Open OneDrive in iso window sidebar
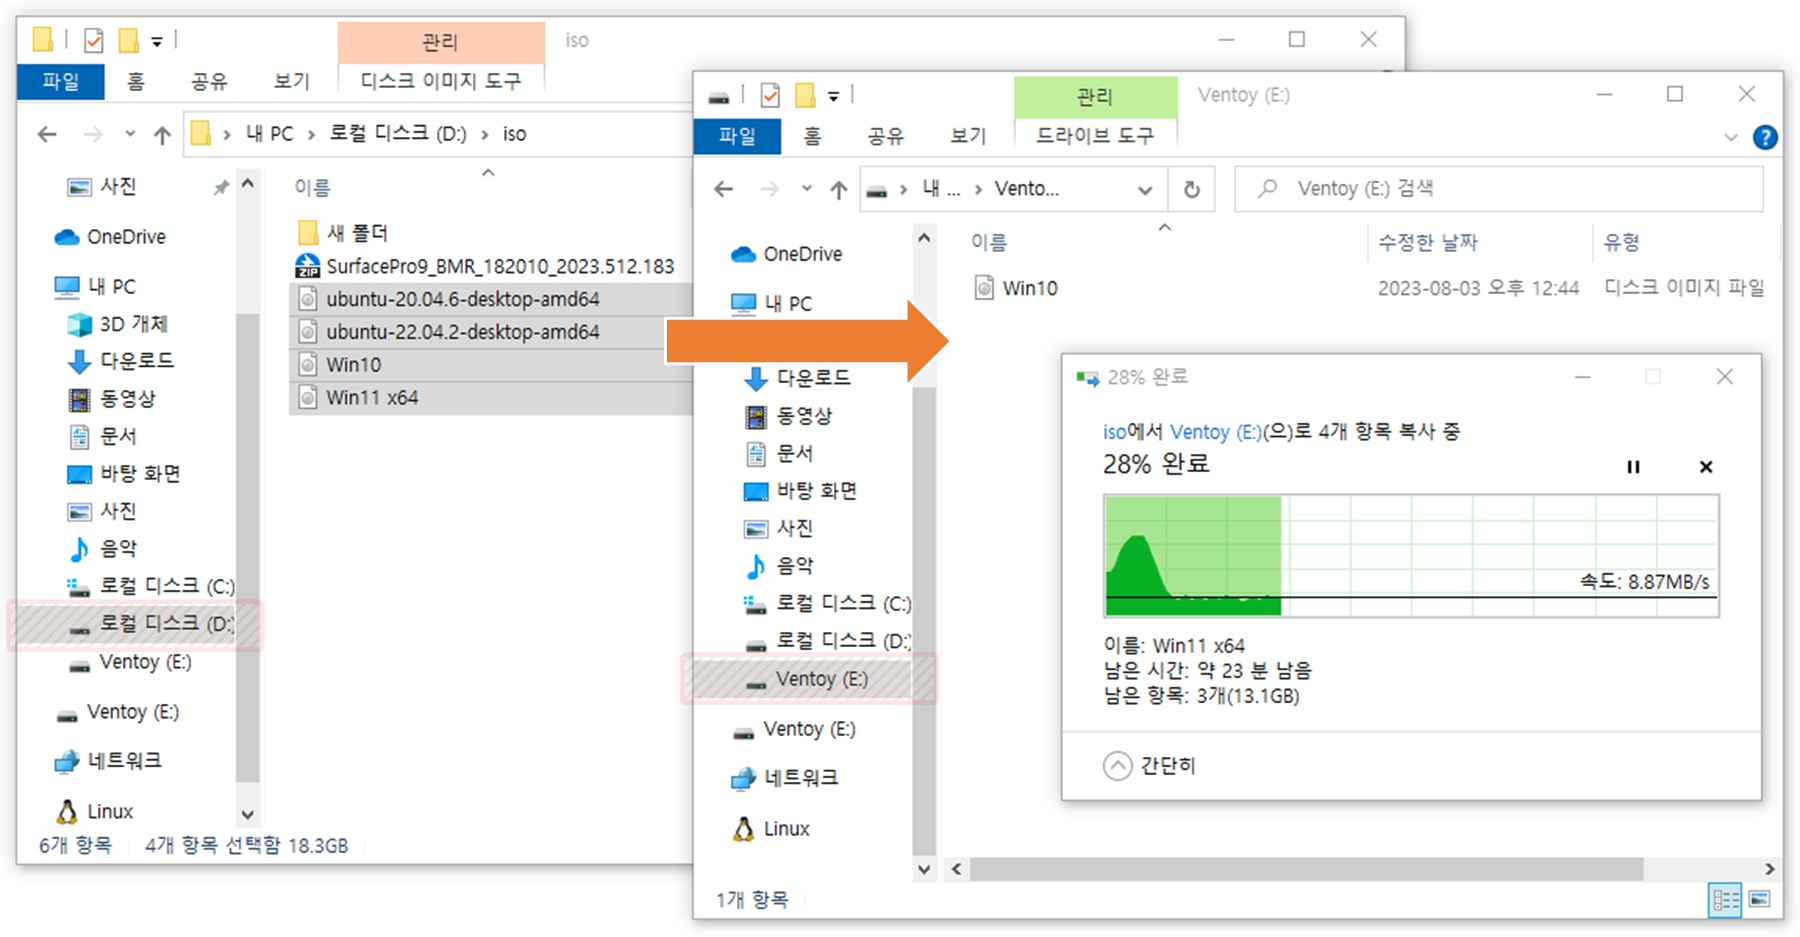The width and height of the screenshot is (1800, 937). [x=111, y=237]
